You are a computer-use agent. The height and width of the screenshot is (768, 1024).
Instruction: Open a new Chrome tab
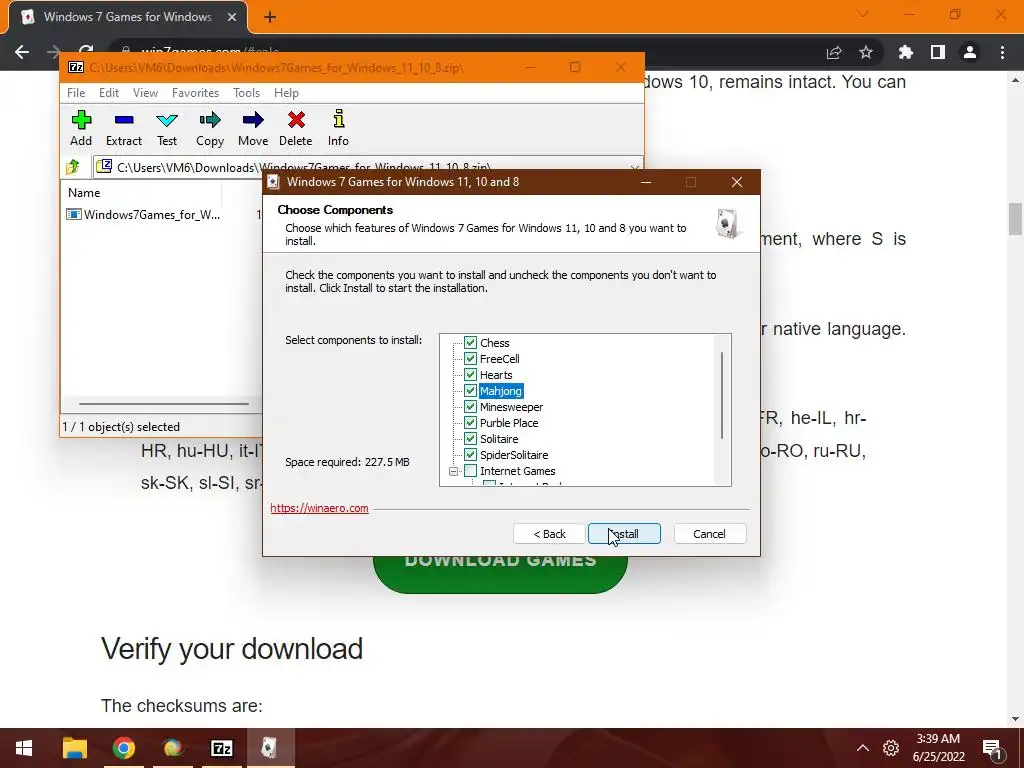[x=270, y=18]
